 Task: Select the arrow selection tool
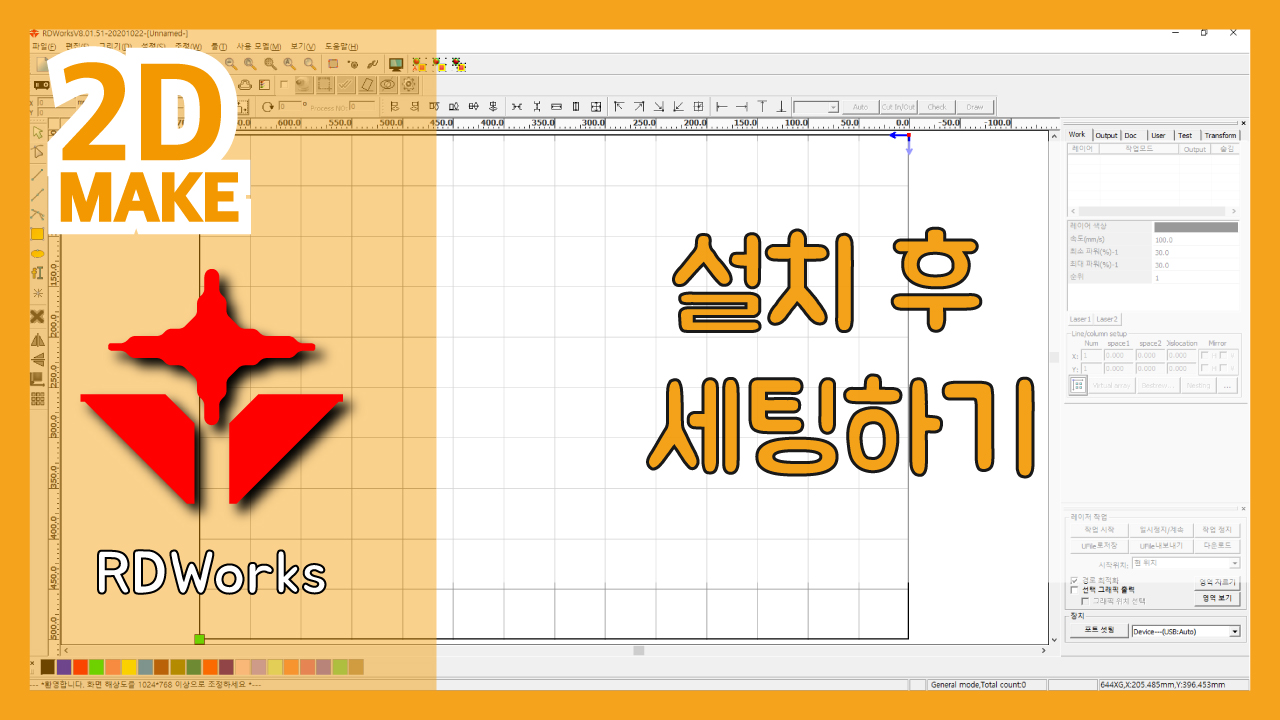tap(38, 132)
